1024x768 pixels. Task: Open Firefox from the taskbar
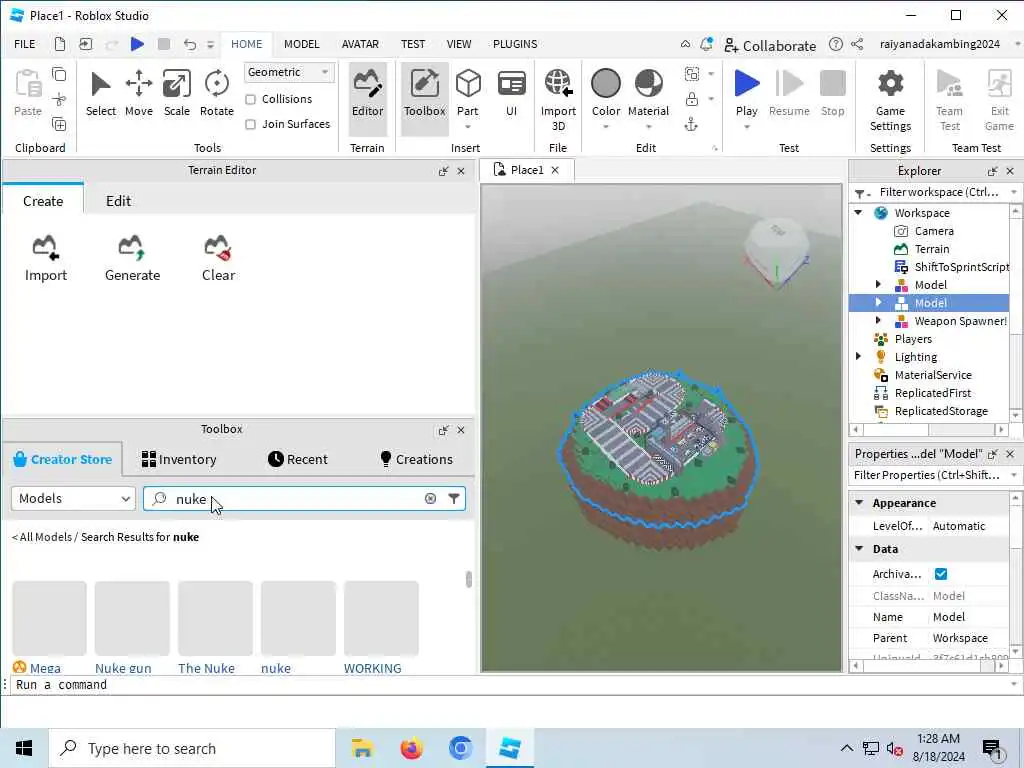point(411,748)
